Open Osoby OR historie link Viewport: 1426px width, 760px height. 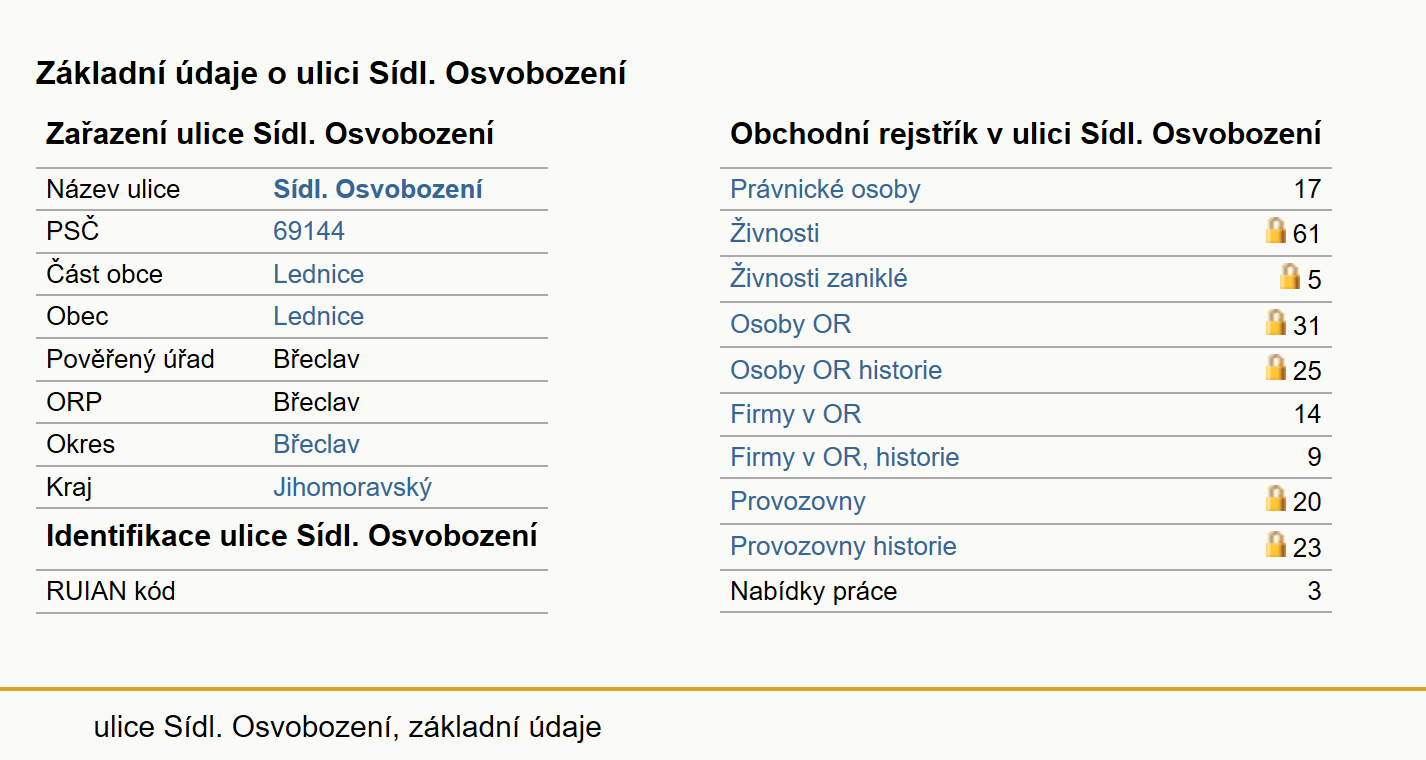(836, 370)
